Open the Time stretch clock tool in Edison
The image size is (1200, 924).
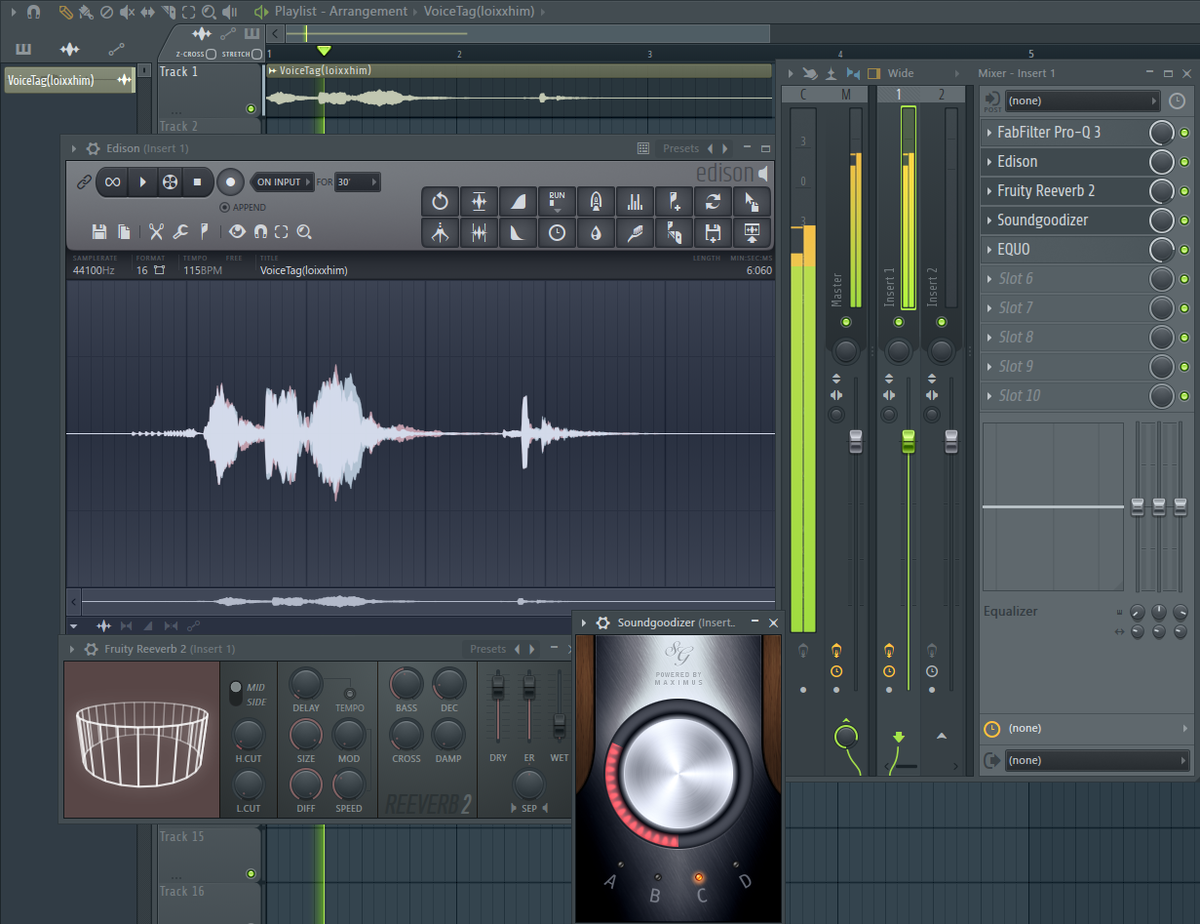[557, 233]
